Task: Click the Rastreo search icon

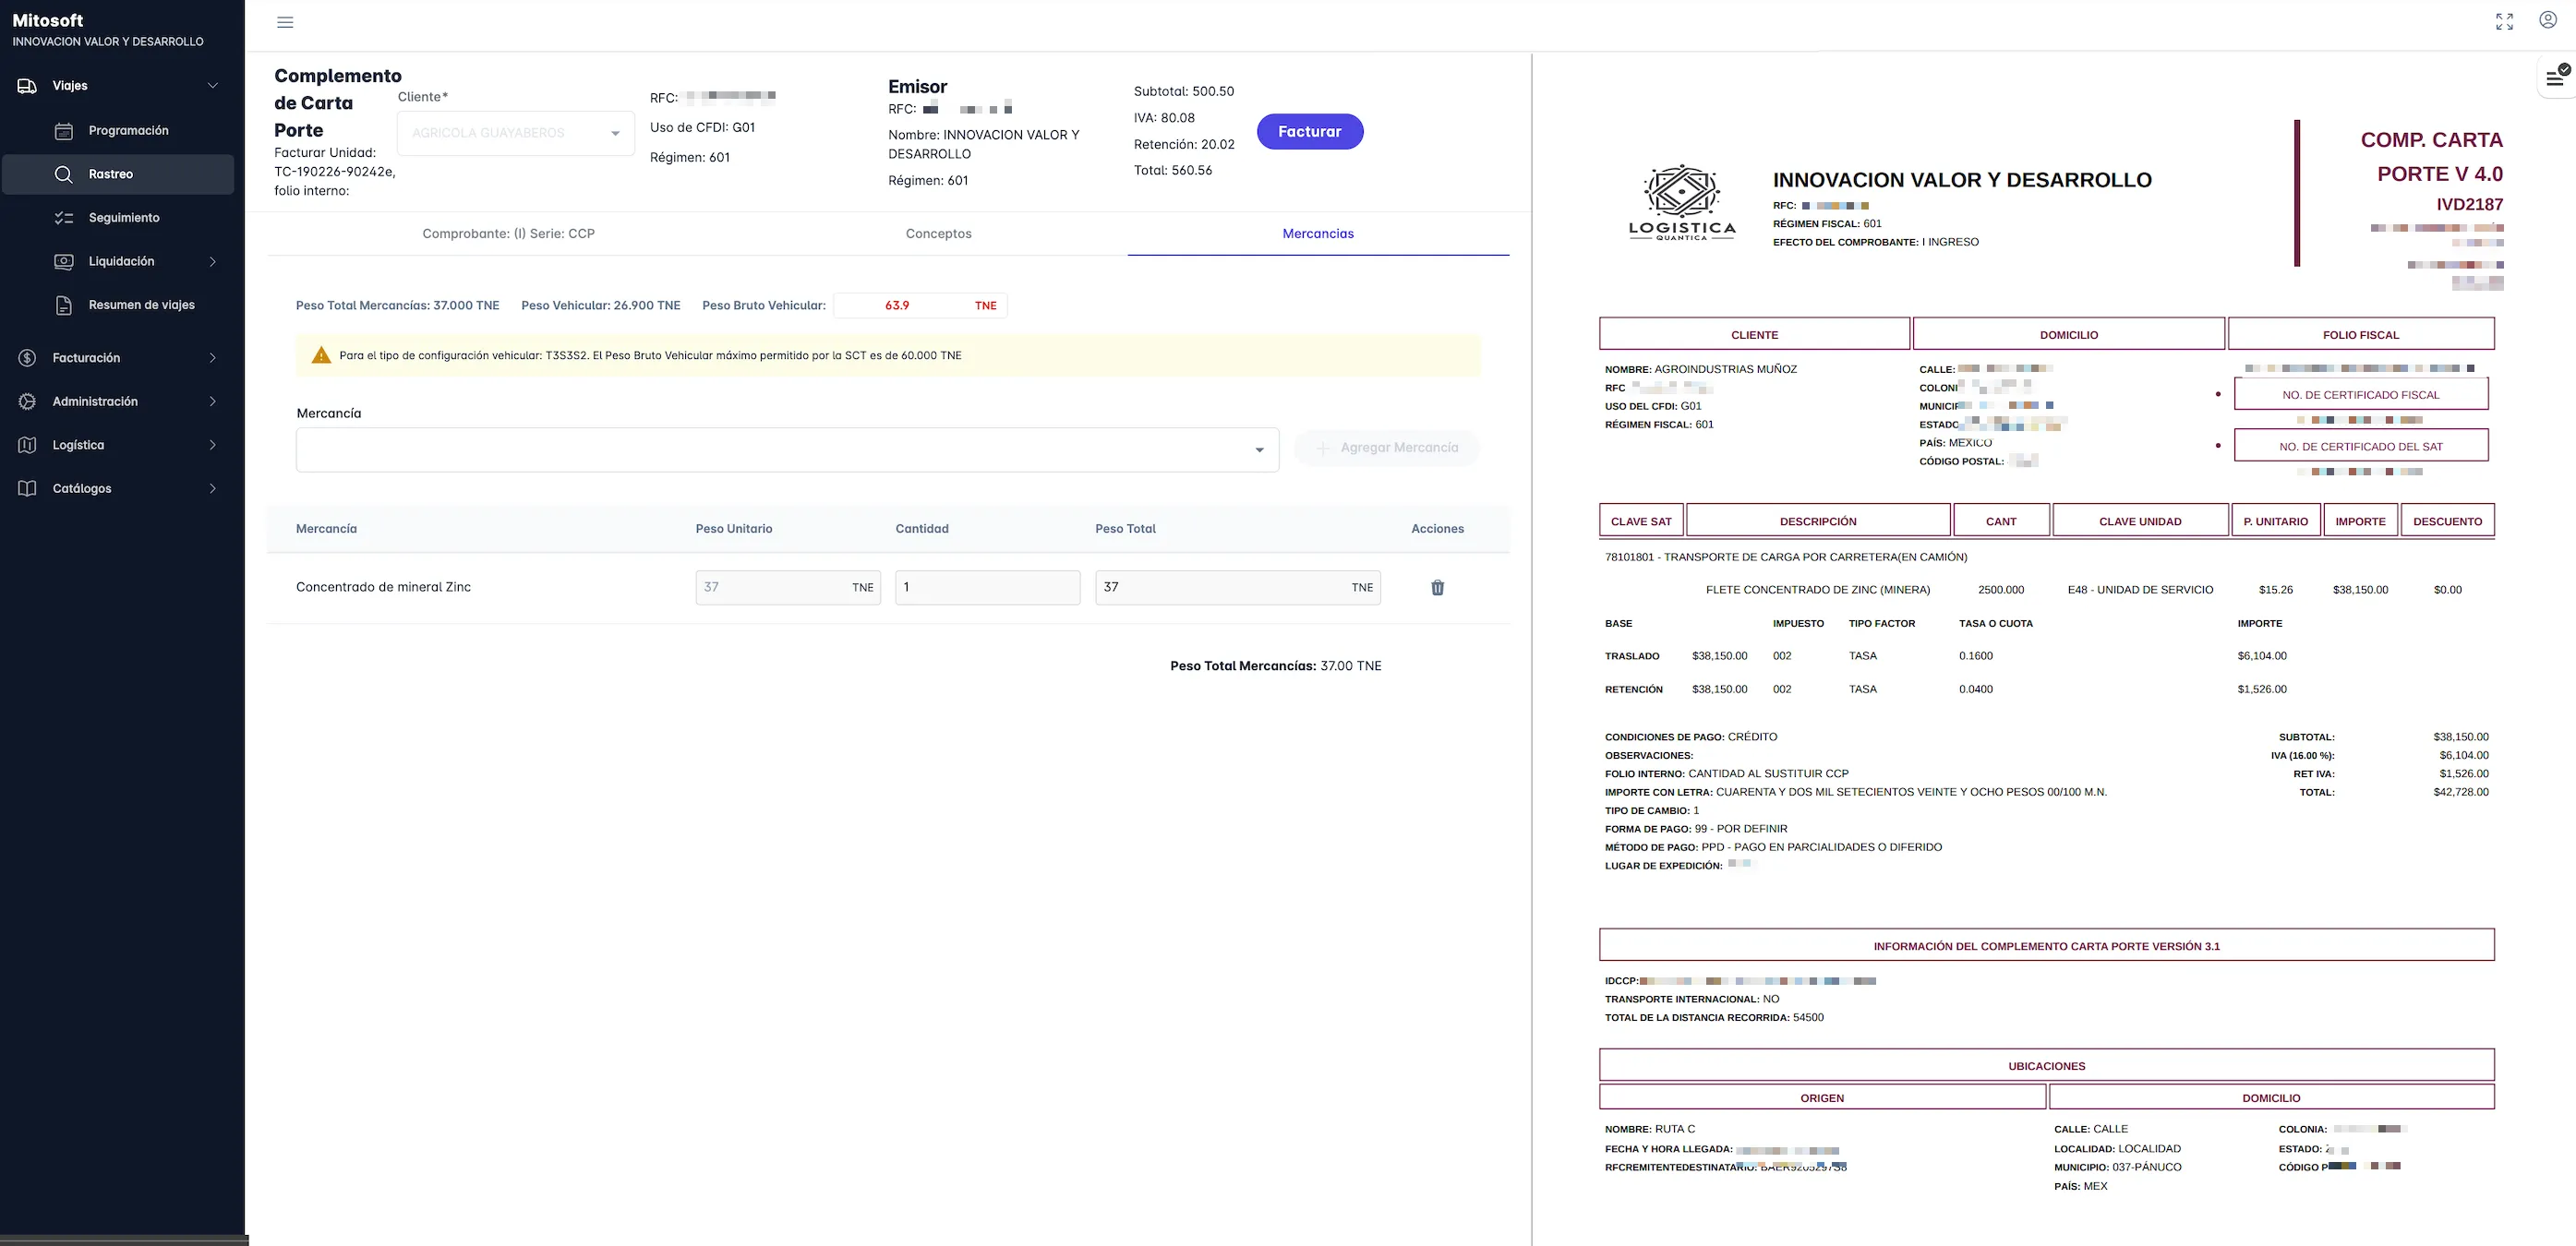Action: tap(64, 174)
